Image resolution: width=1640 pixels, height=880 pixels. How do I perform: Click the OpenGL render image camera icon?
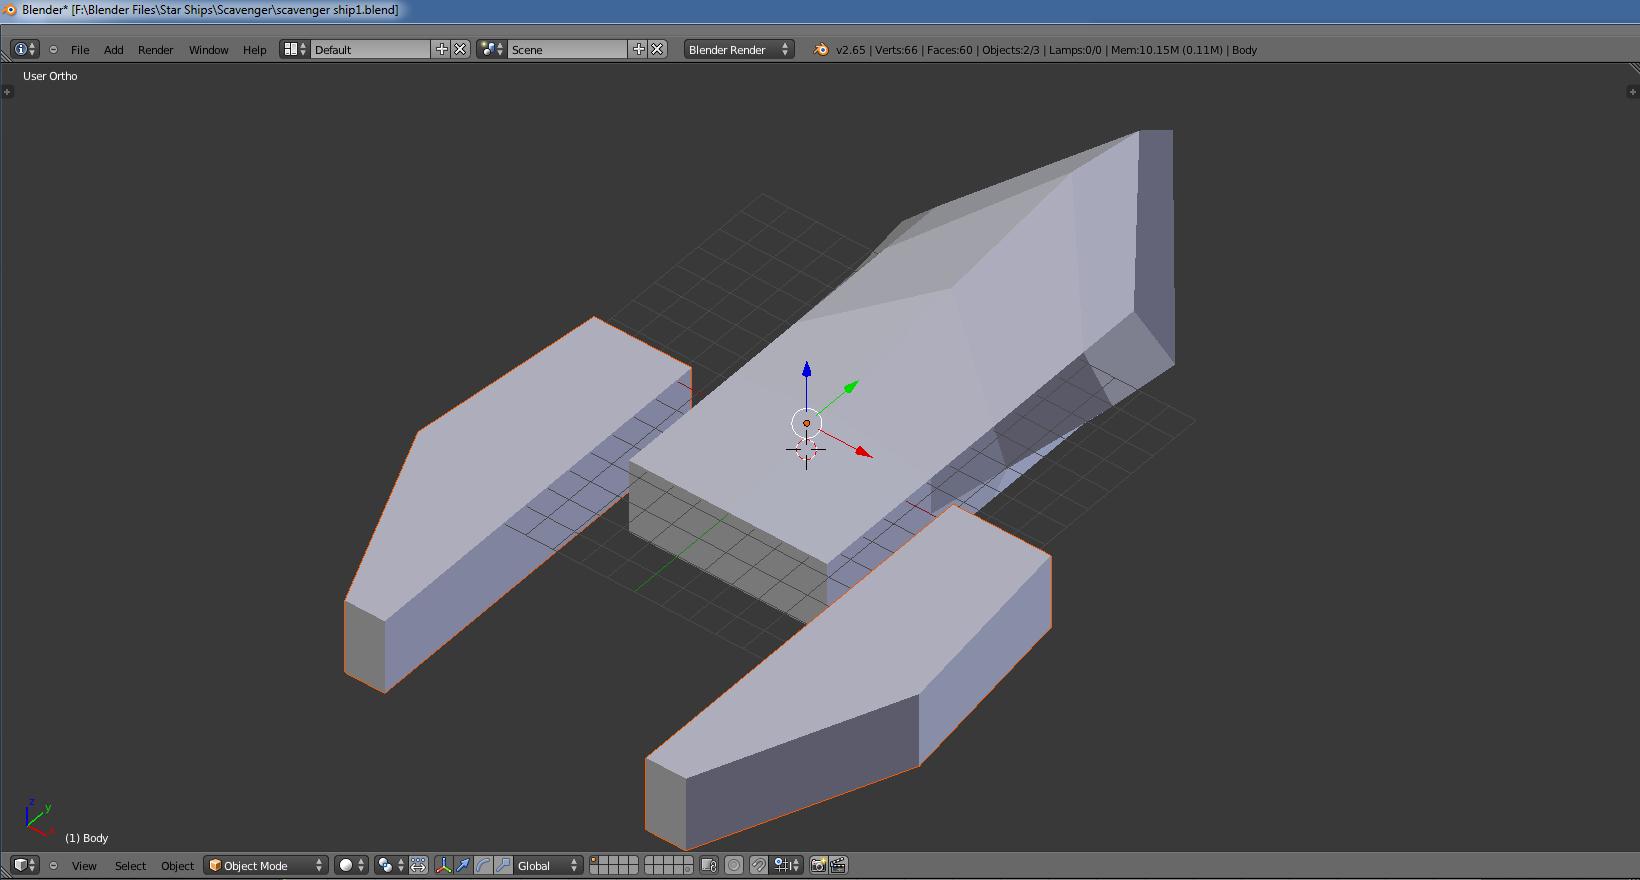818,865
